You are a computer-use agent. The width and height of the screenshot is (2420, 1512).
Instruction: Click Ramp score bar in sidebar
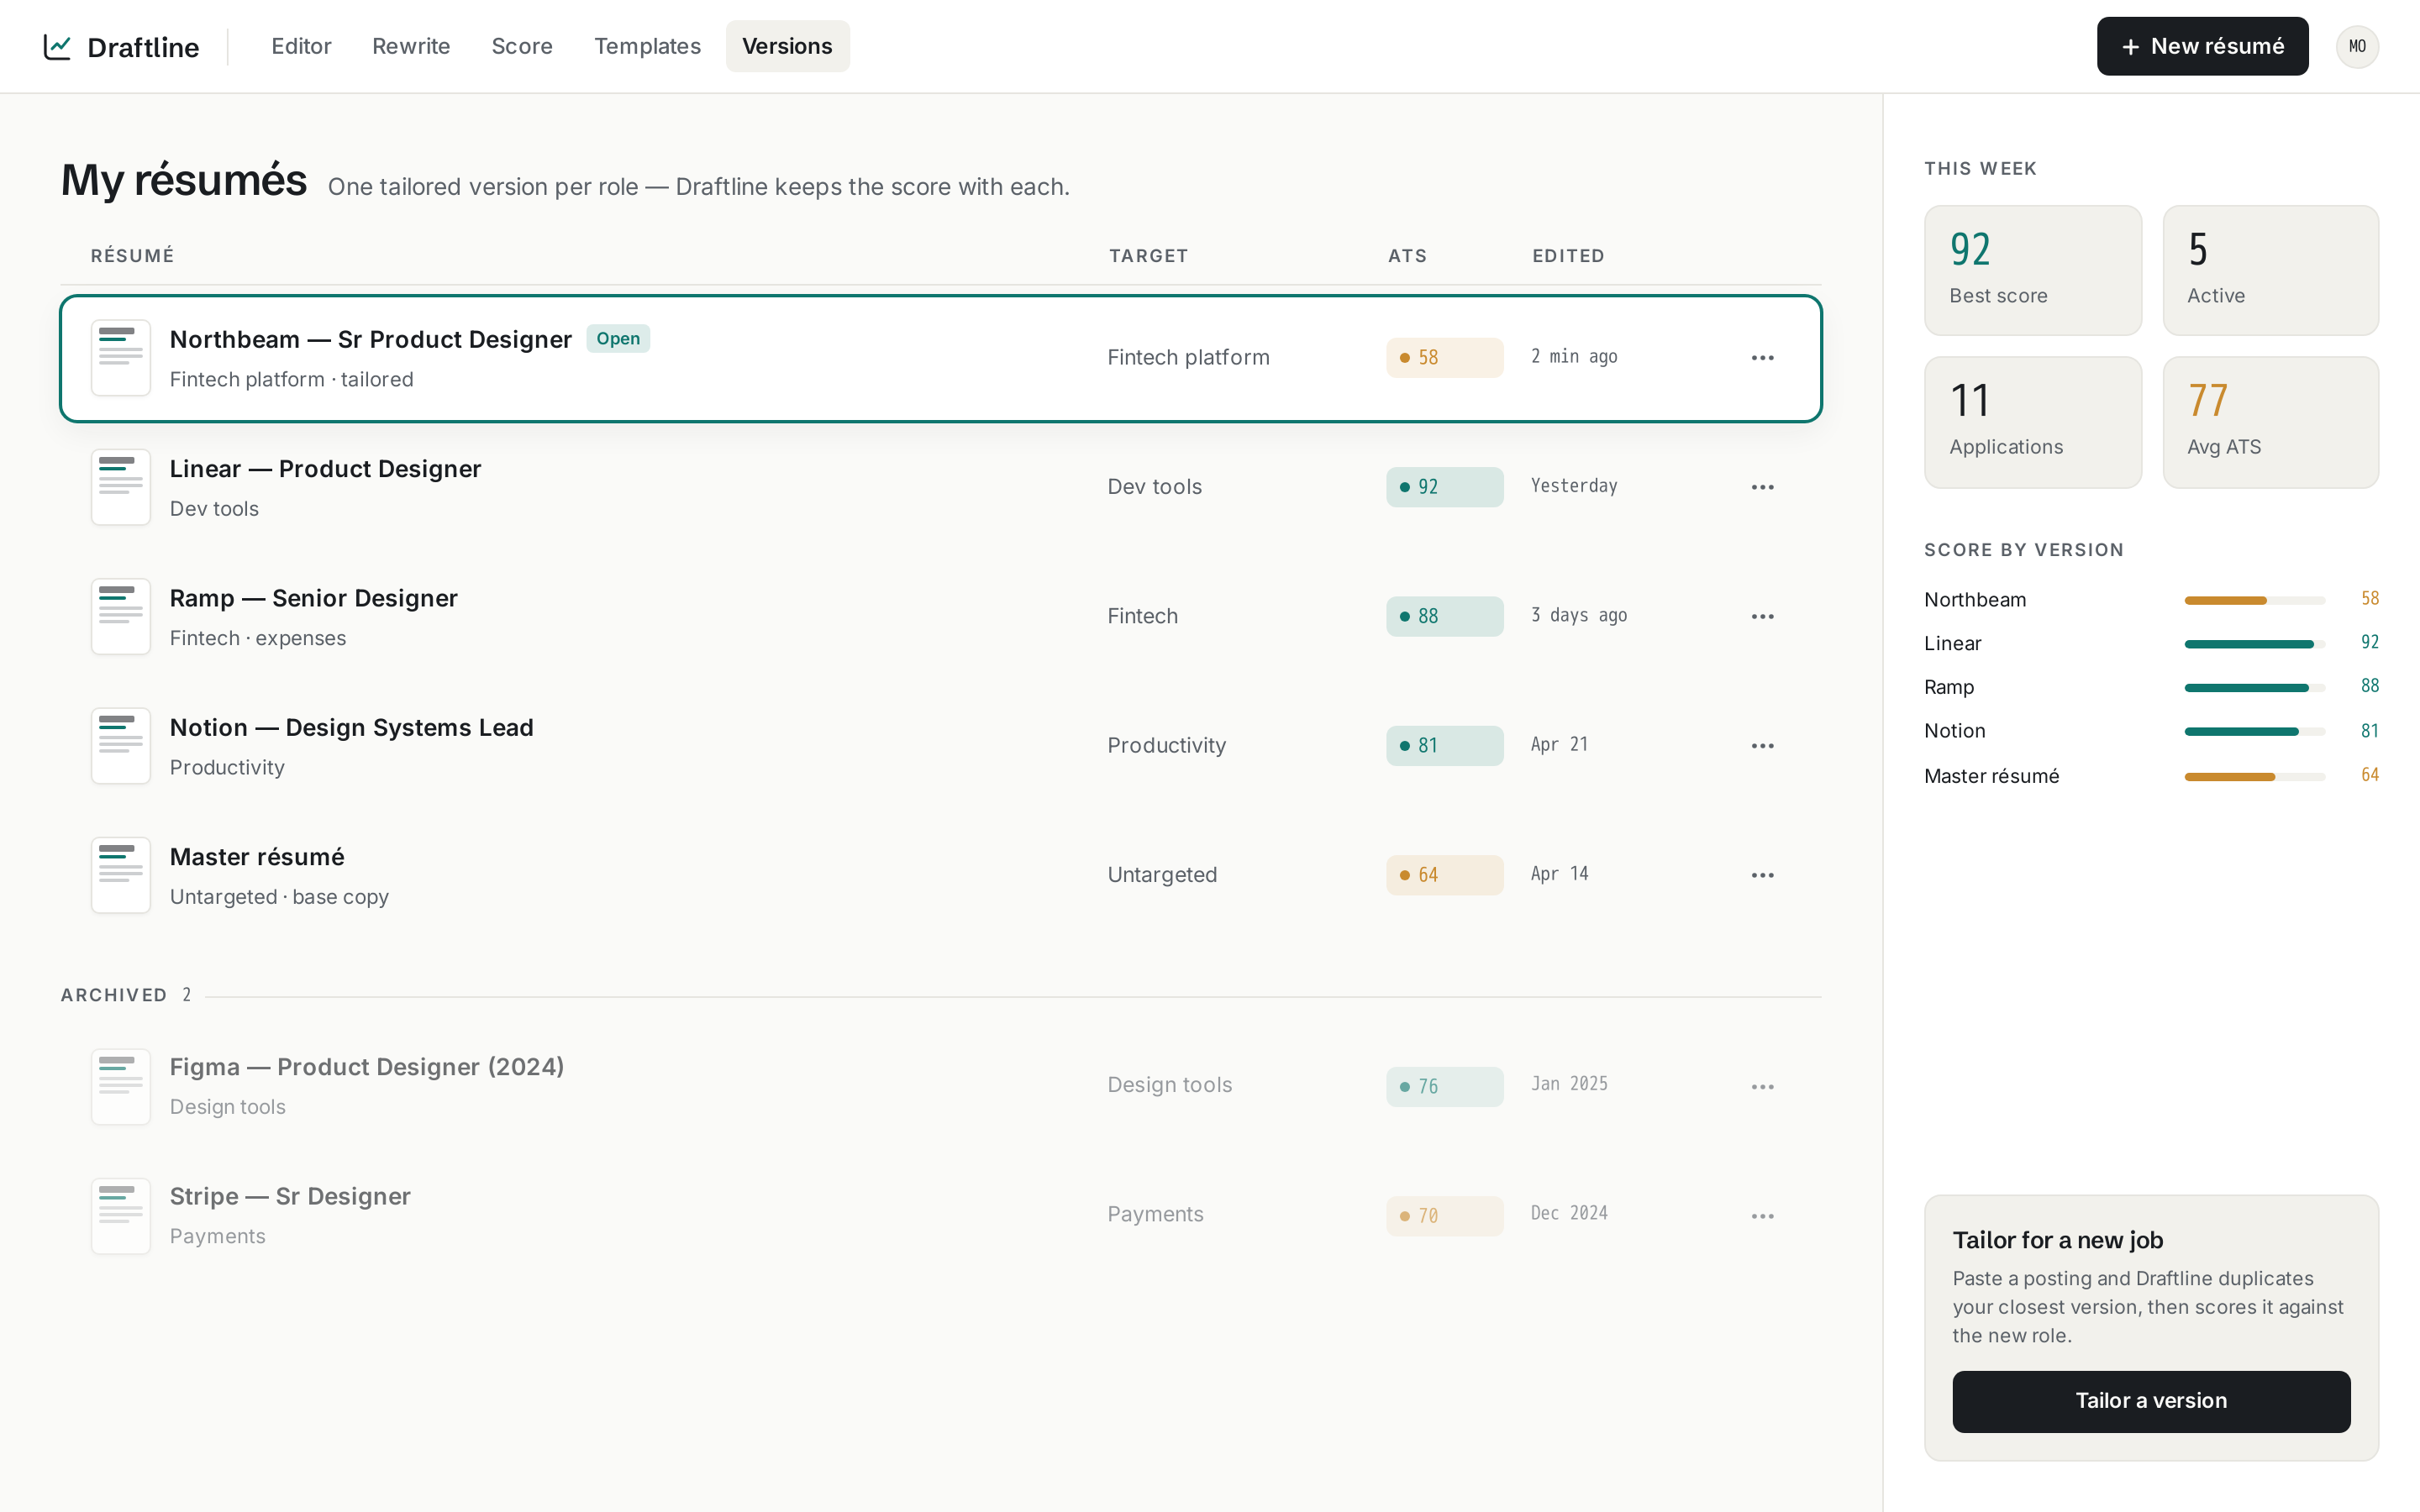[2254, 688]
